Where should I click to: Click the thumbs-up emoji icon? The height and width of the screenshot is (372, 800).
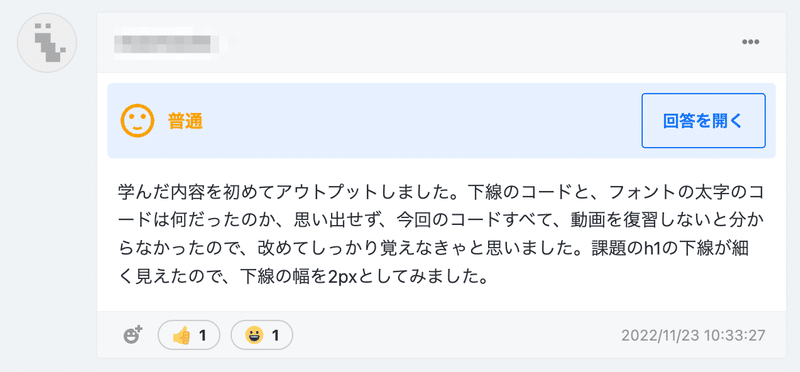point(182,336)
